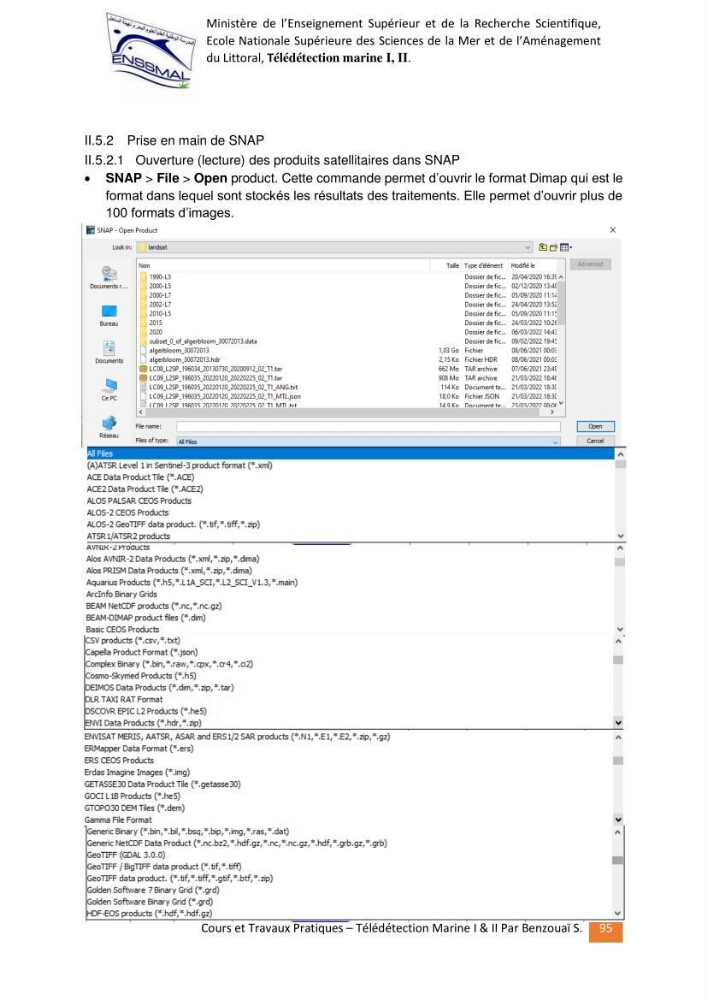Create a new folder with toolbar icon
This screenshot has height=1000, width=707.
553,247
